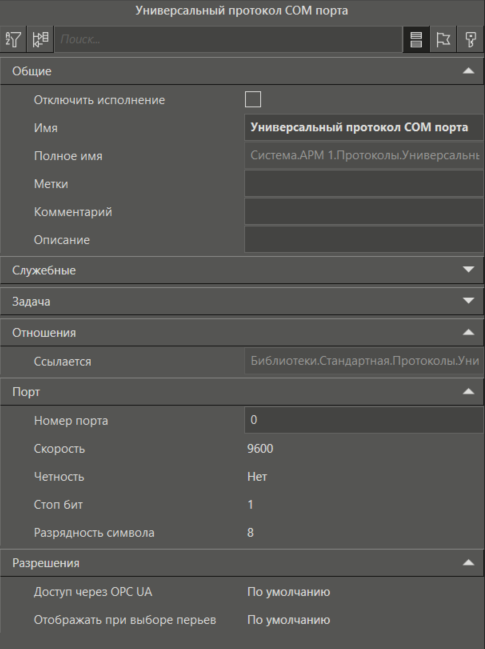The height and width of the screenshot is (649, 485).
Task: Click the Номер порта field
Action: coord(364,420)
